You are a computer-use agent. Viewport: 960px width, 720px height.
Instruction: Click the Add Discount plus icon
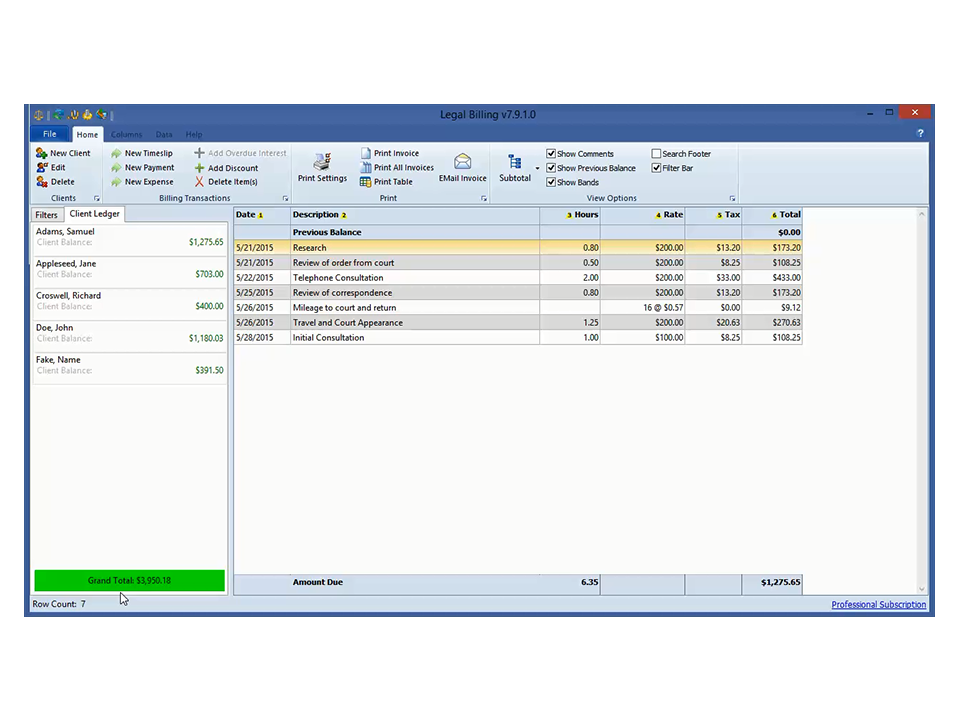tap(200, 168)
